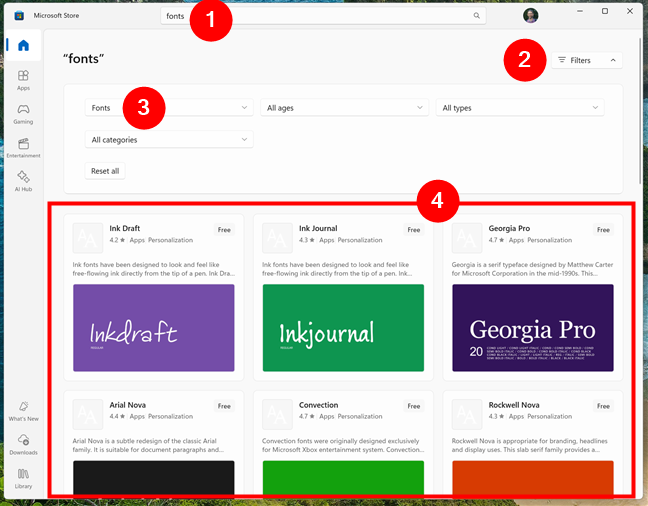This screenshot has height=506, width=648.
Task: Click the 4.2 rating under Ink Draft
Action: coord(117,240)
